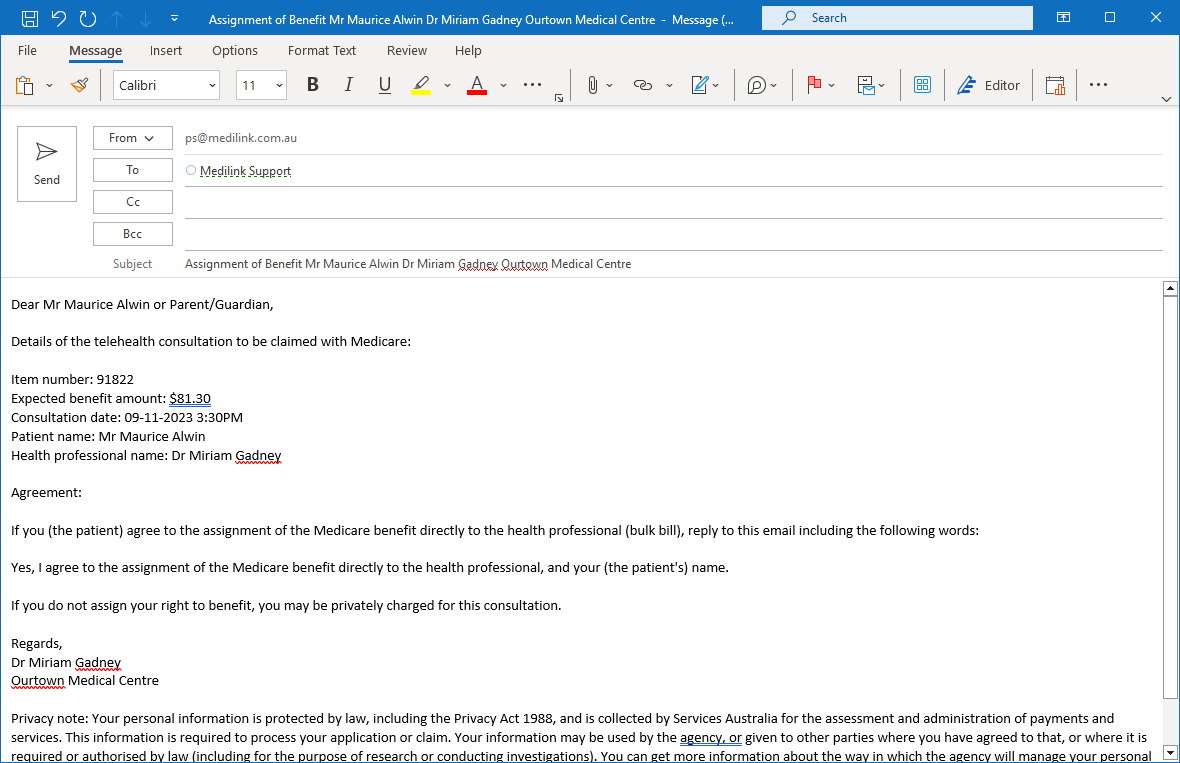Image resolution: width=1180 pixels, height=763 pixels.
Task: Open the From account selector
Action: 132,138
